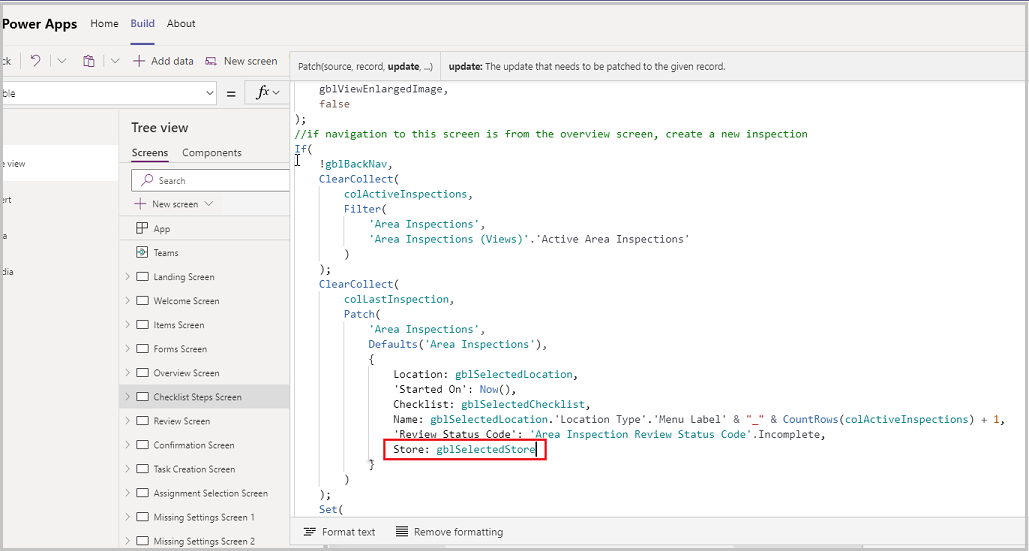Click the Remove formatting icon
The image size is (1029, 551).
pyautogui.click(x=402, y=532)
